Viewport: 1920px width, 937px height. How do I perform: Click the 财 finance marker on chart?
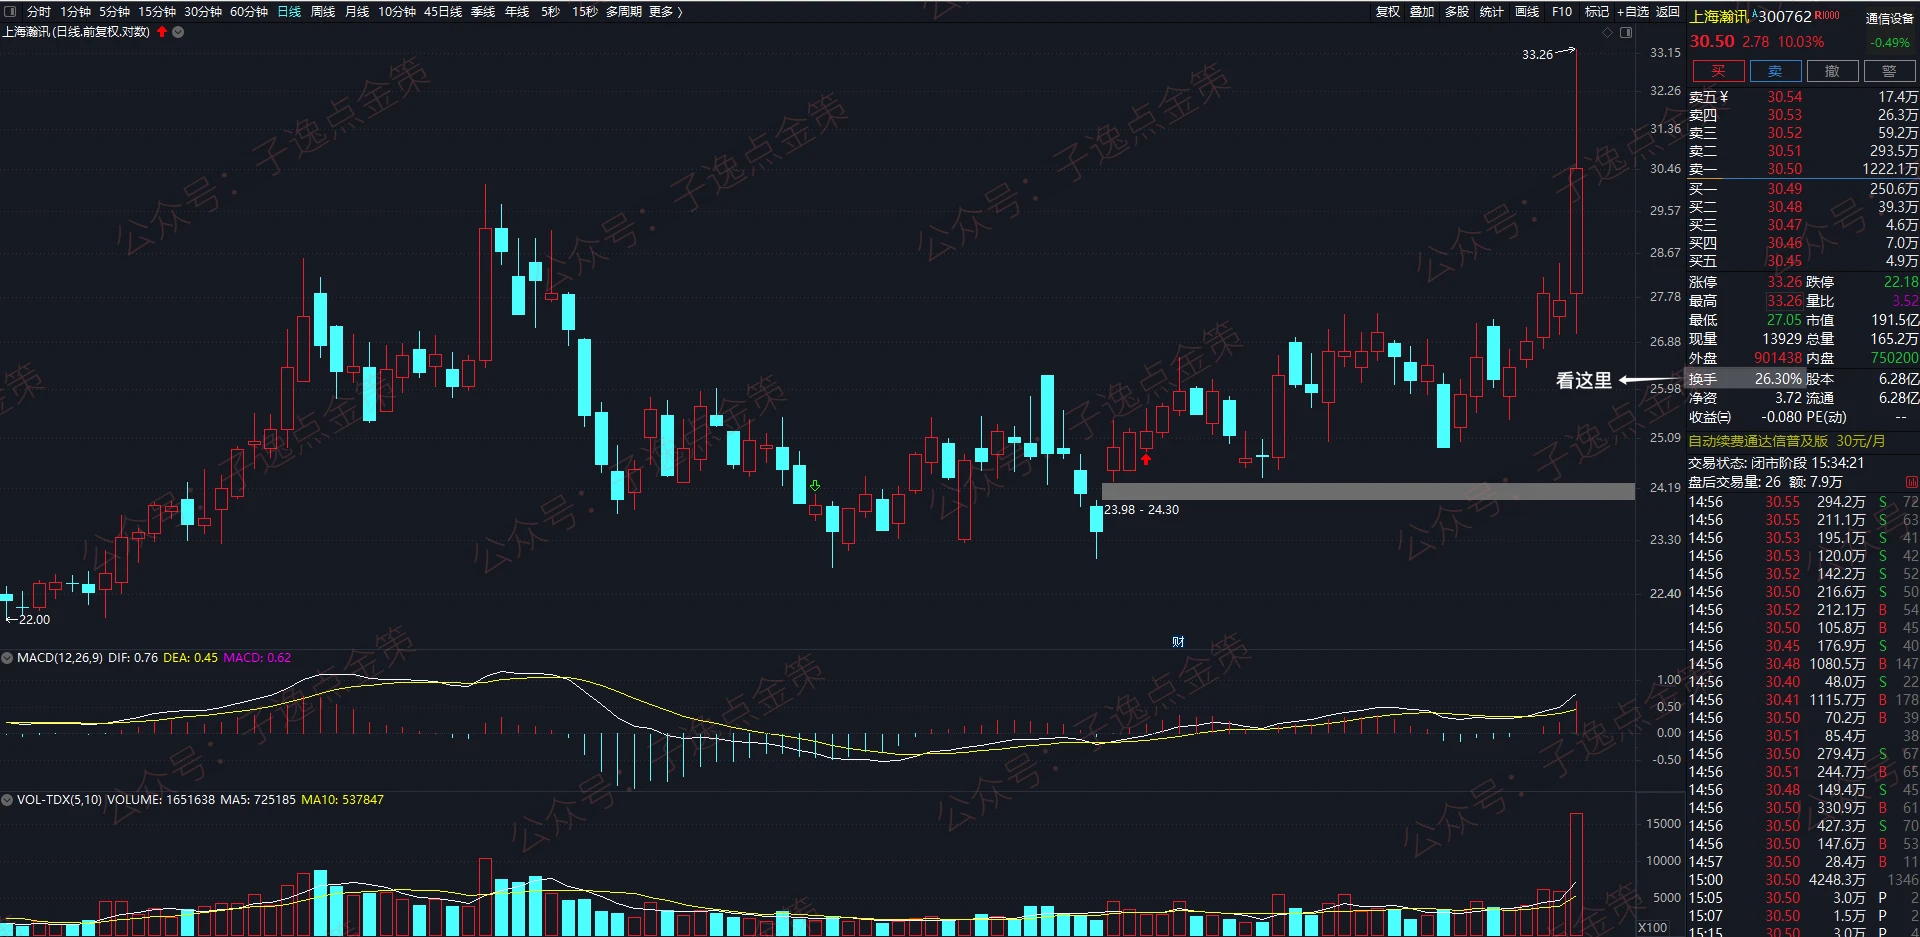tap(1178, 642)
